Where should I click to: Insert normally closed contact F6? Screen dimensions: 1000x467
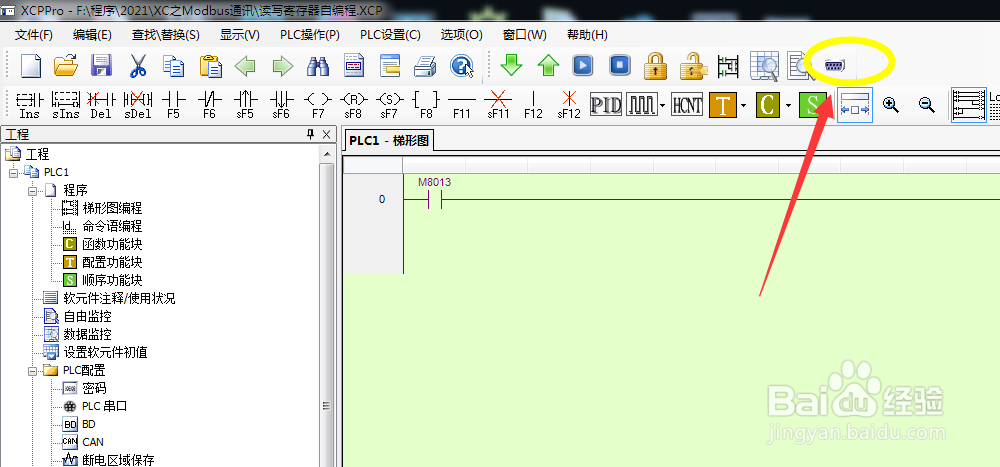pyautogui.click(x=209, y=105)
